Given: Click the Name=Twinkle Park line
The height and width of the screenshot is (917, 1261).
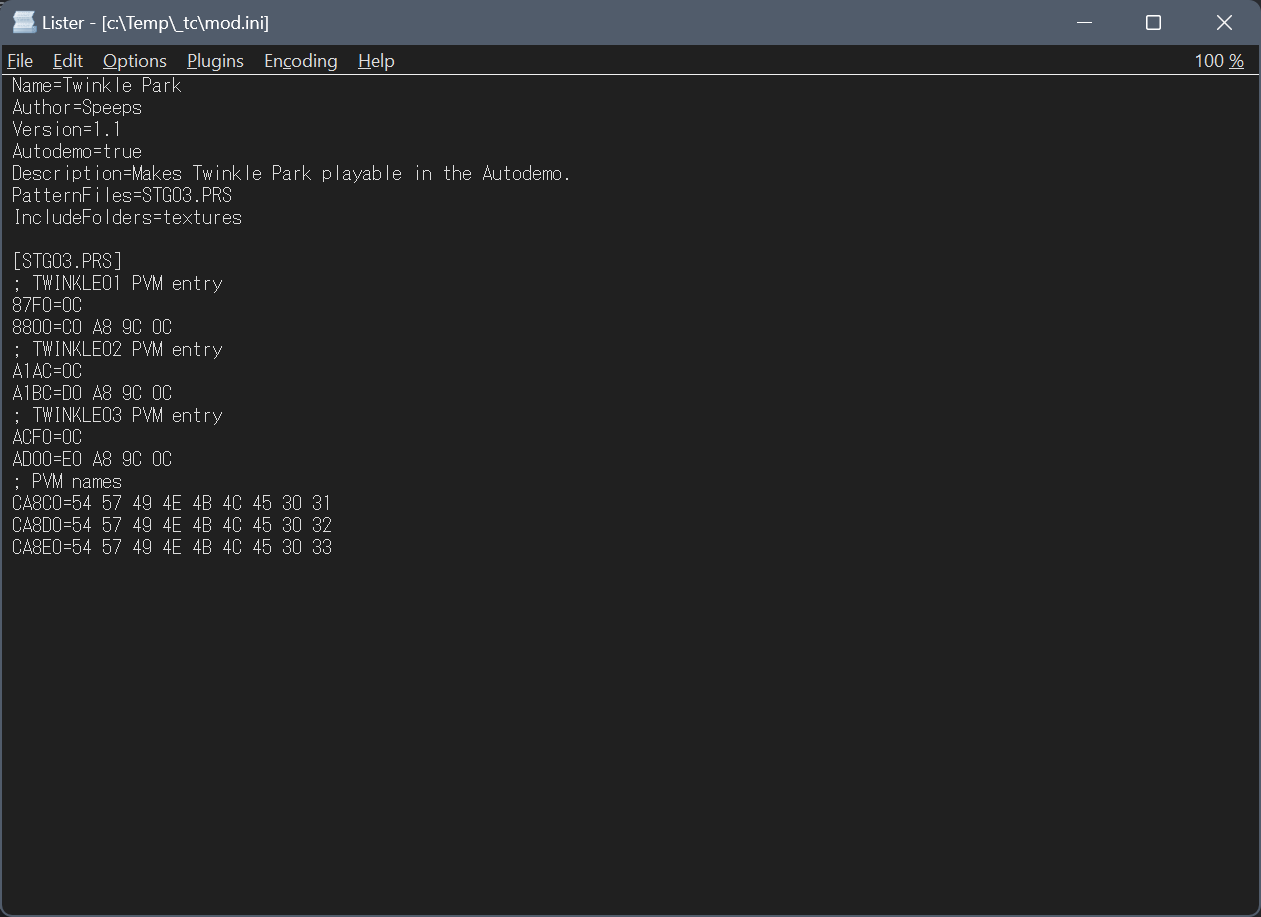Looking at the screenshot, I should 97,86.
